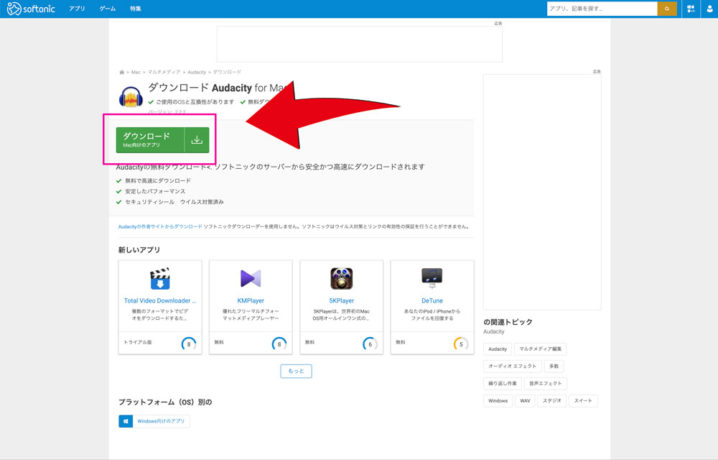The width and height of the screenshot is (718, 460).
Task: Click the の関連トピック sidebar heading
Action: [508, 322]
